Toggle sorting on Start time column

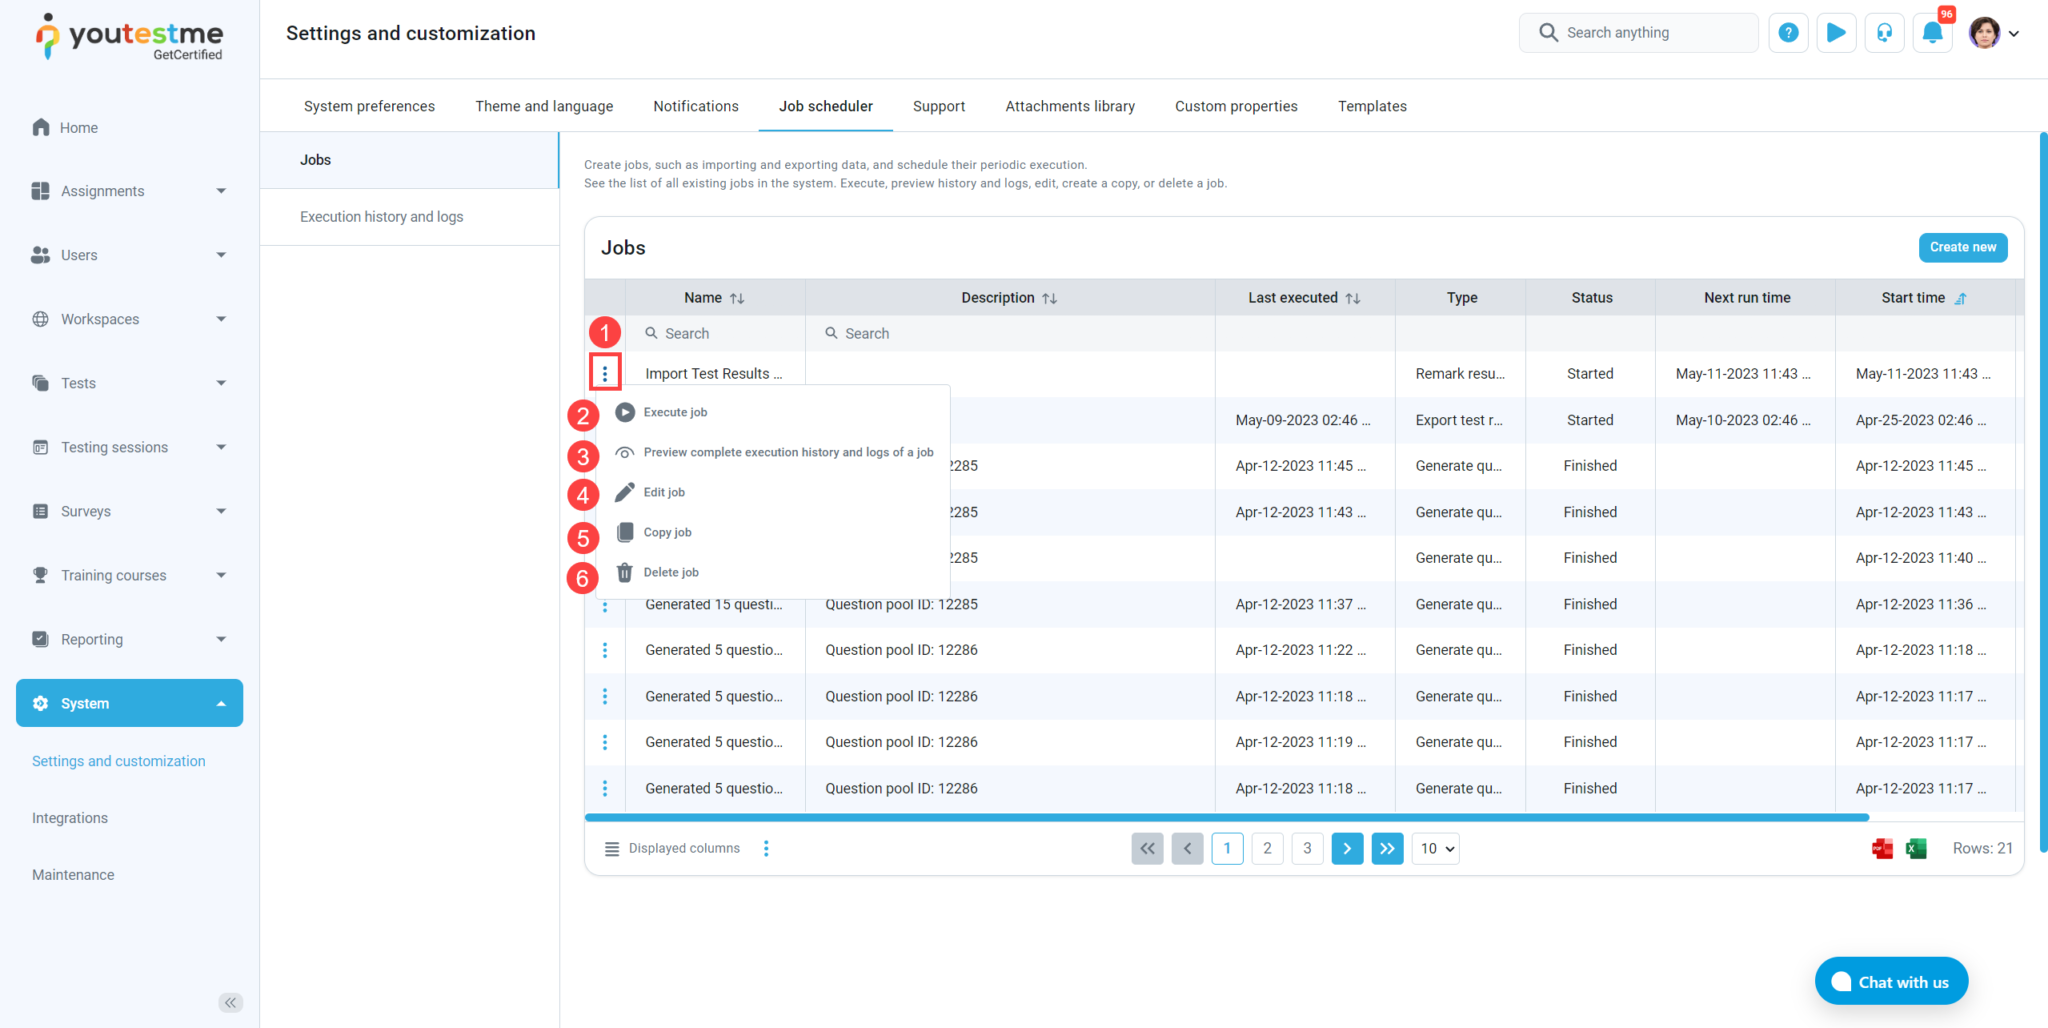[x=1960, y=298]
